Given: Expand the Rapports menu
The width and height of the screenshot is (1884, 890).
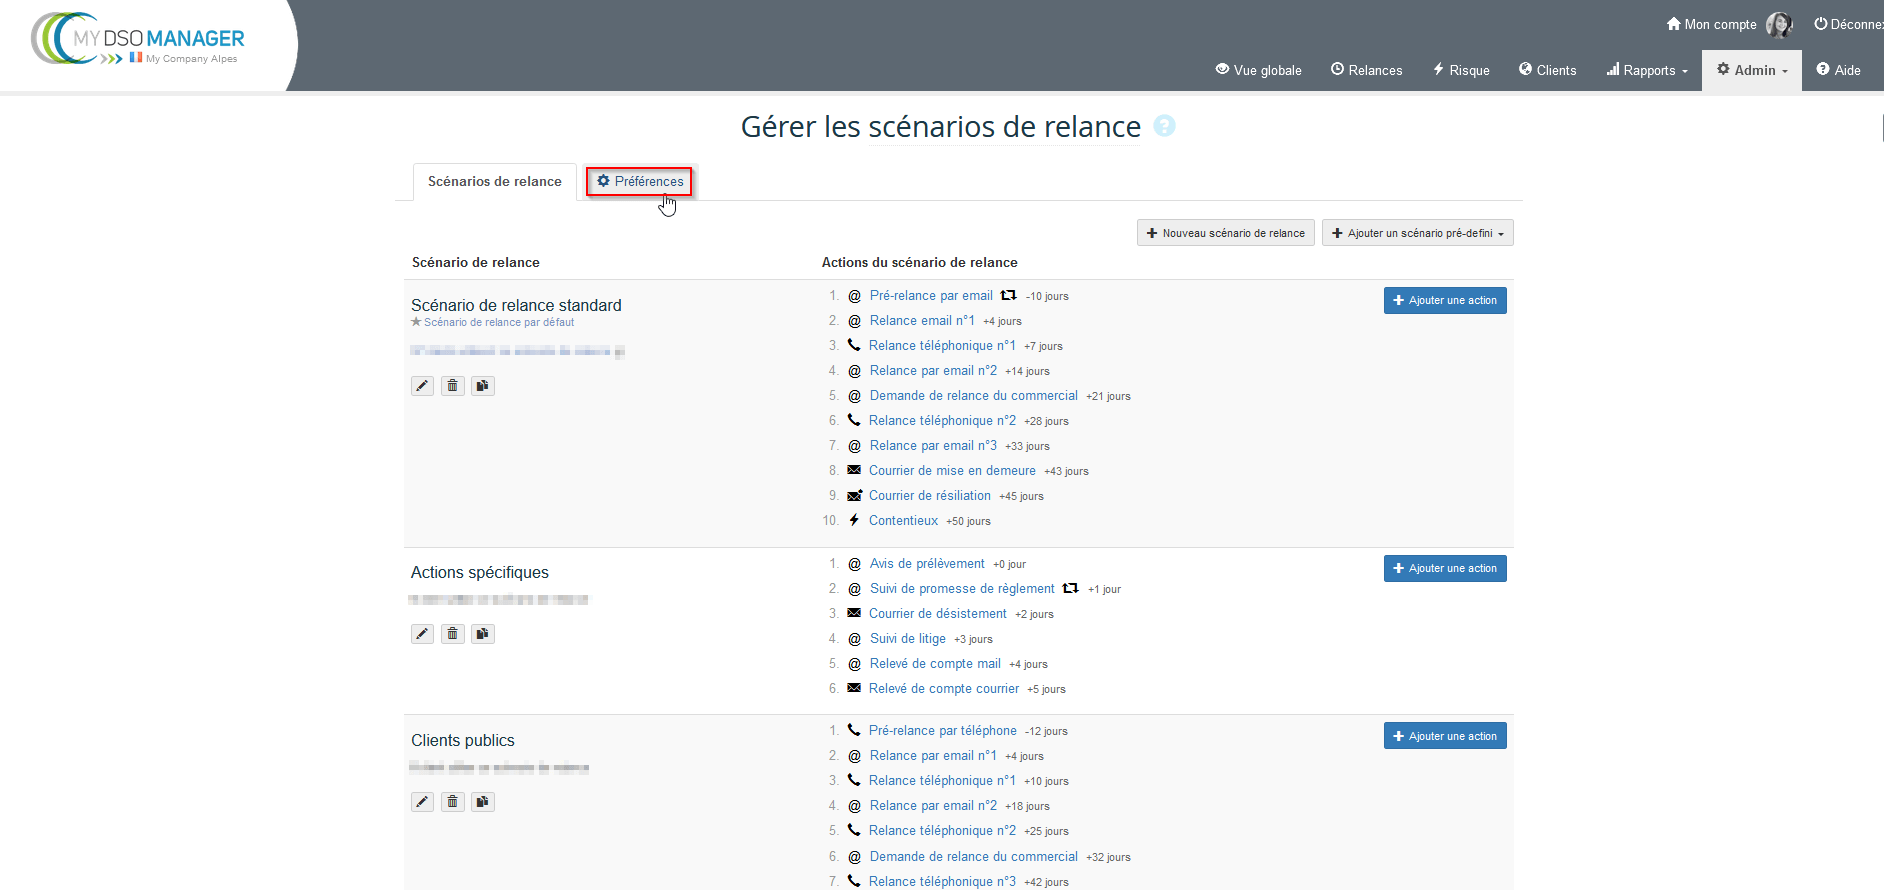Looking at the screenshot, I should tap(1647, 70).
